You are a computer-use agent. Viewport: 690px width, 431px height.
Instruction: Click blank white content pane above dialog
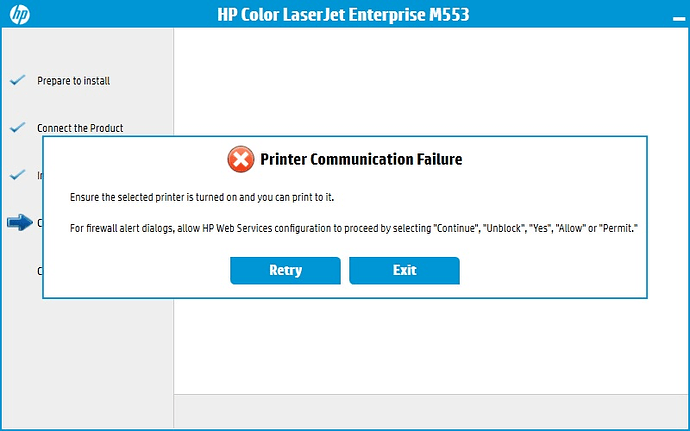(430, 81)
